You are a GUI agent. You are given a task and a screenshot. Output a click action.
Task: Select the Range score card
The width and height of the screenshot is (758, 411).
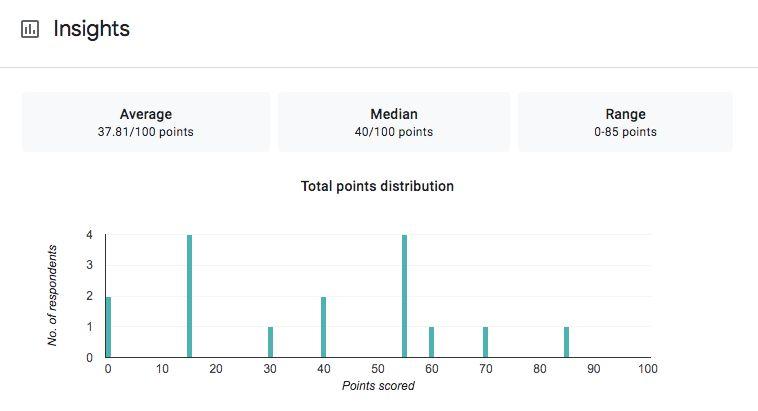625,122
